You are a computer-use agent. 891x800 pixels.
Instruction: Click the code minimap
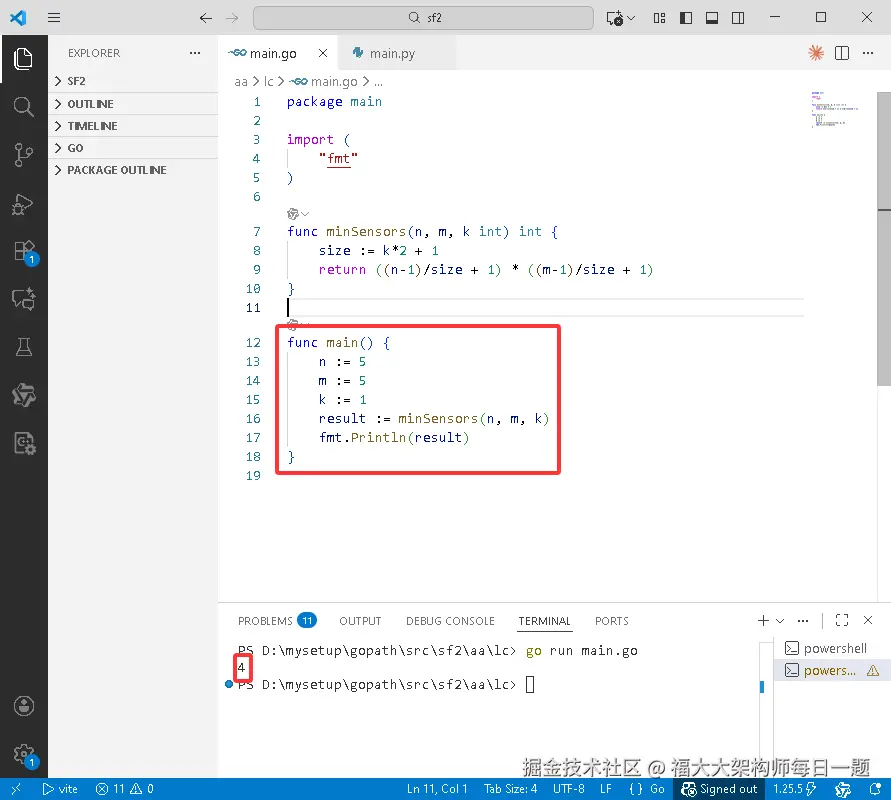[x=834, y=109]
